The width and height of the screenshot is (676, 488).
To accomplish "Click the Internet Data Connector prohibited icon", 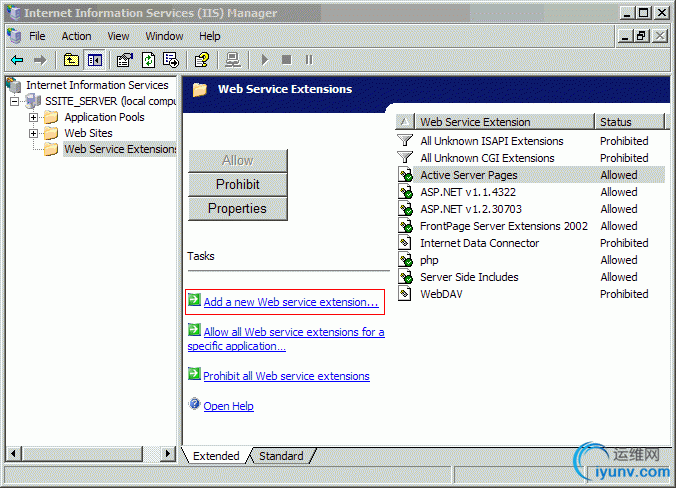I will pos(404,243).
